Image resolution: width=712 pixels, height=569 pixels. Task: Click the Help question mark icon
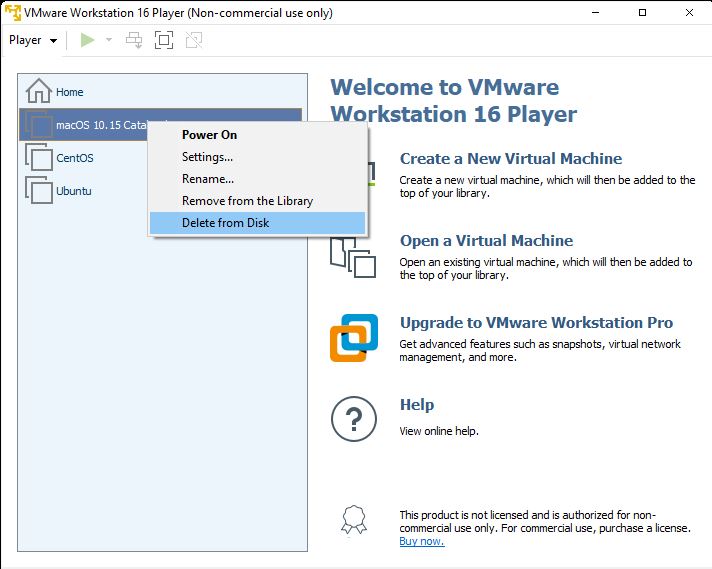coord(353,420)
